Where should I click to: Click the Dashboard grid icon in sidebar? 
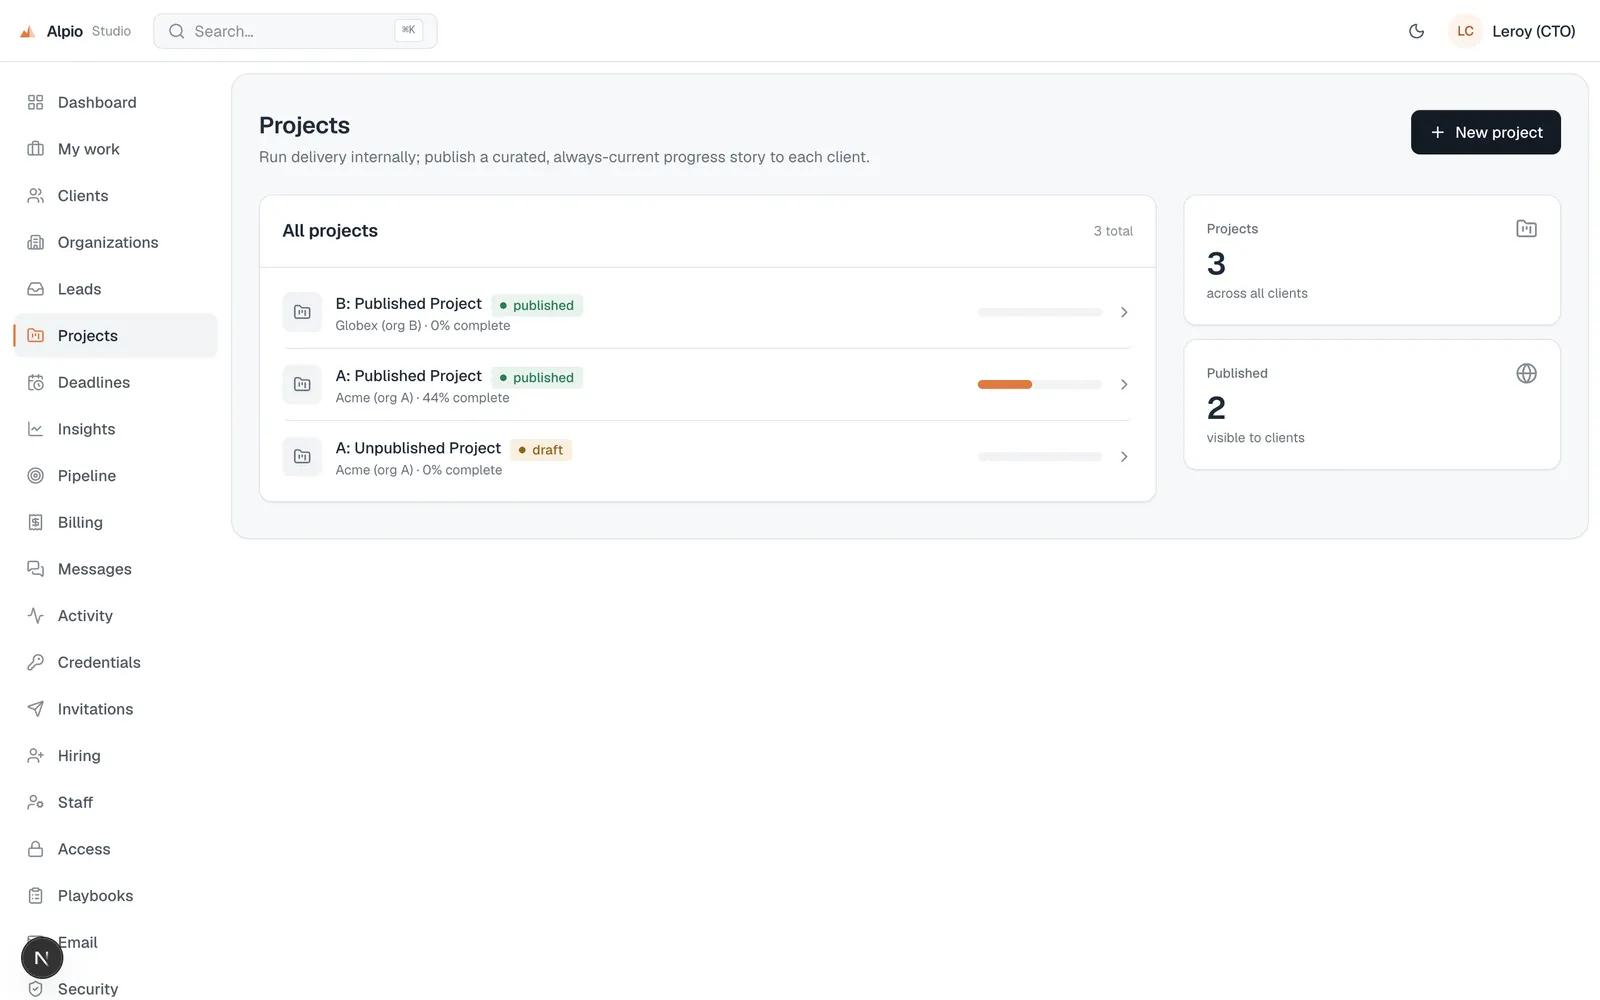tap(36, 102)
